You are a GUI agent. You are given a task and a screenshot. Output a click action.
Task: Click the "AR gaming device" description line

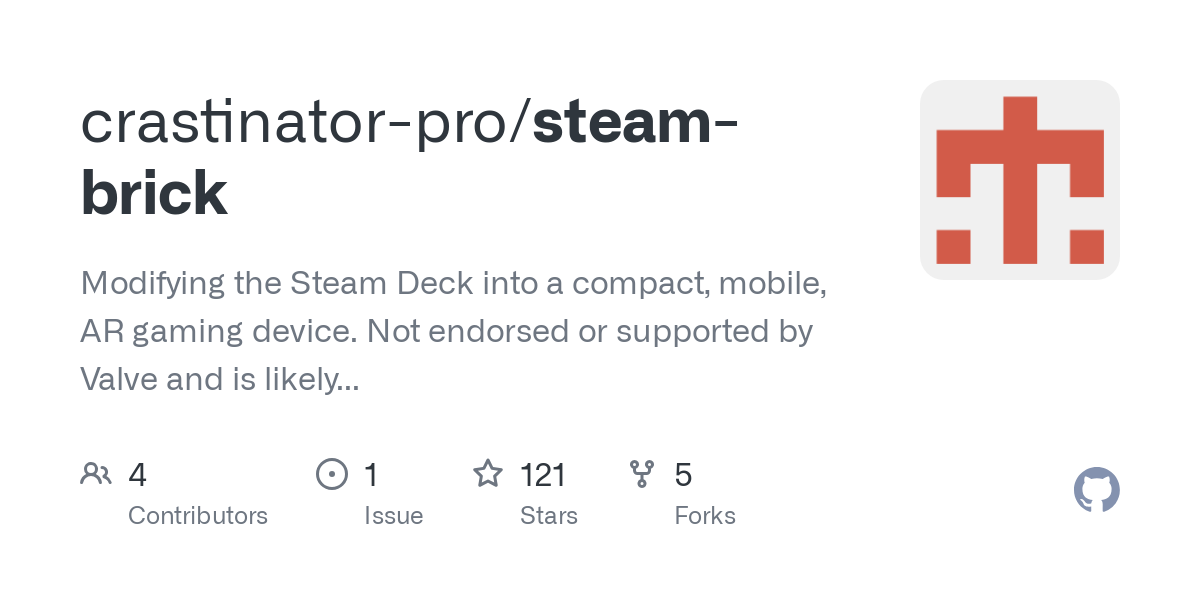[446, 331]
